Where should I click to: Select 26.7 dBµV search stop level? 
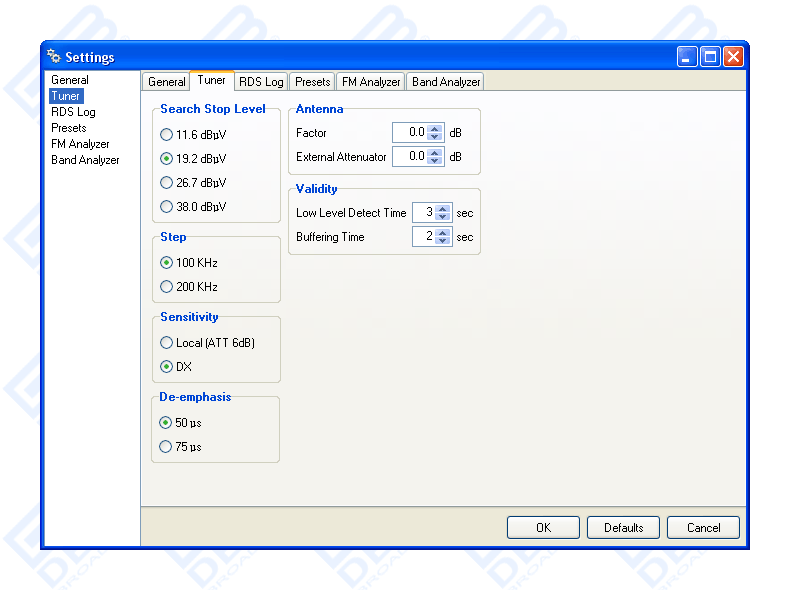pos(166,183)
